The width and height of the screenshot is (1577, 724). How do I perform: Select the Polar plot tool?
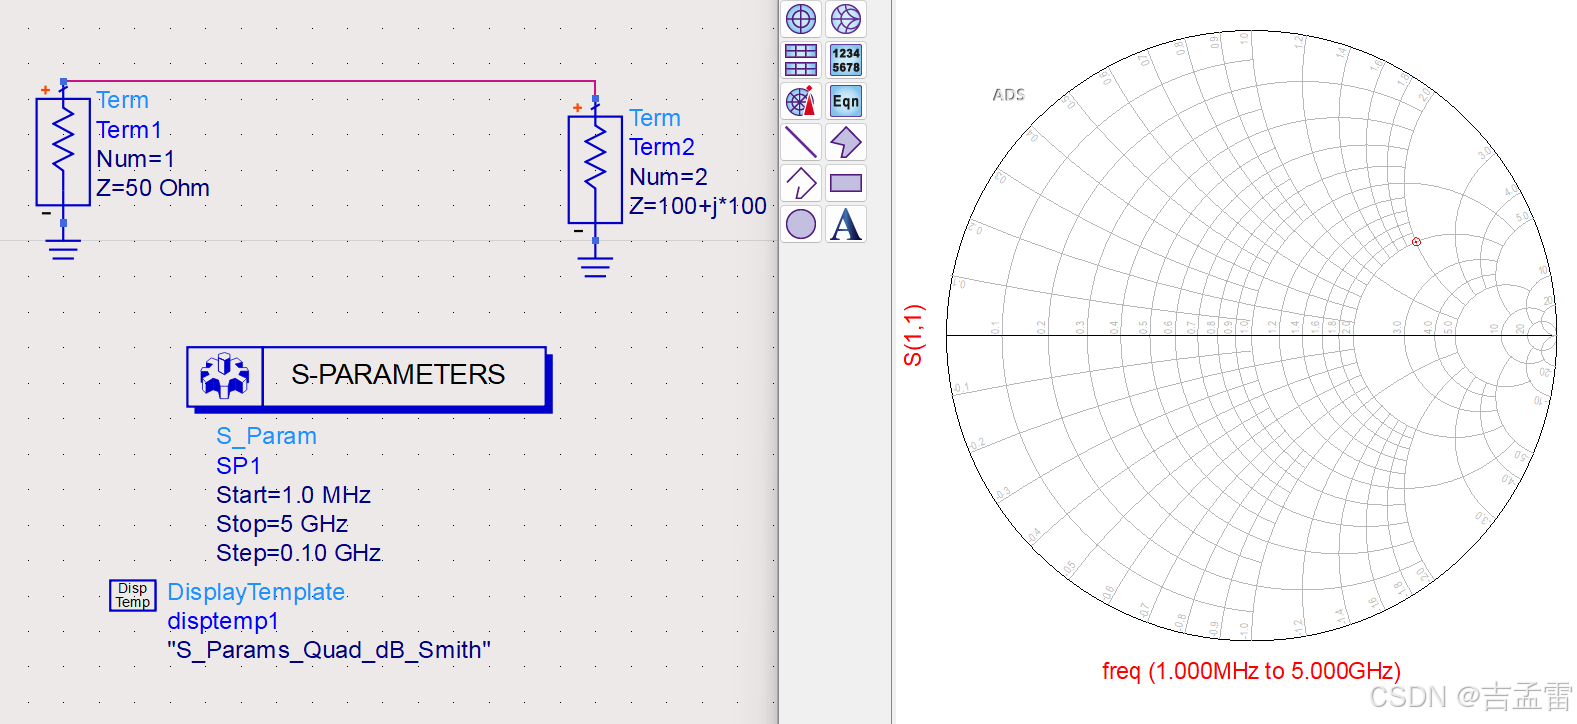801,19
